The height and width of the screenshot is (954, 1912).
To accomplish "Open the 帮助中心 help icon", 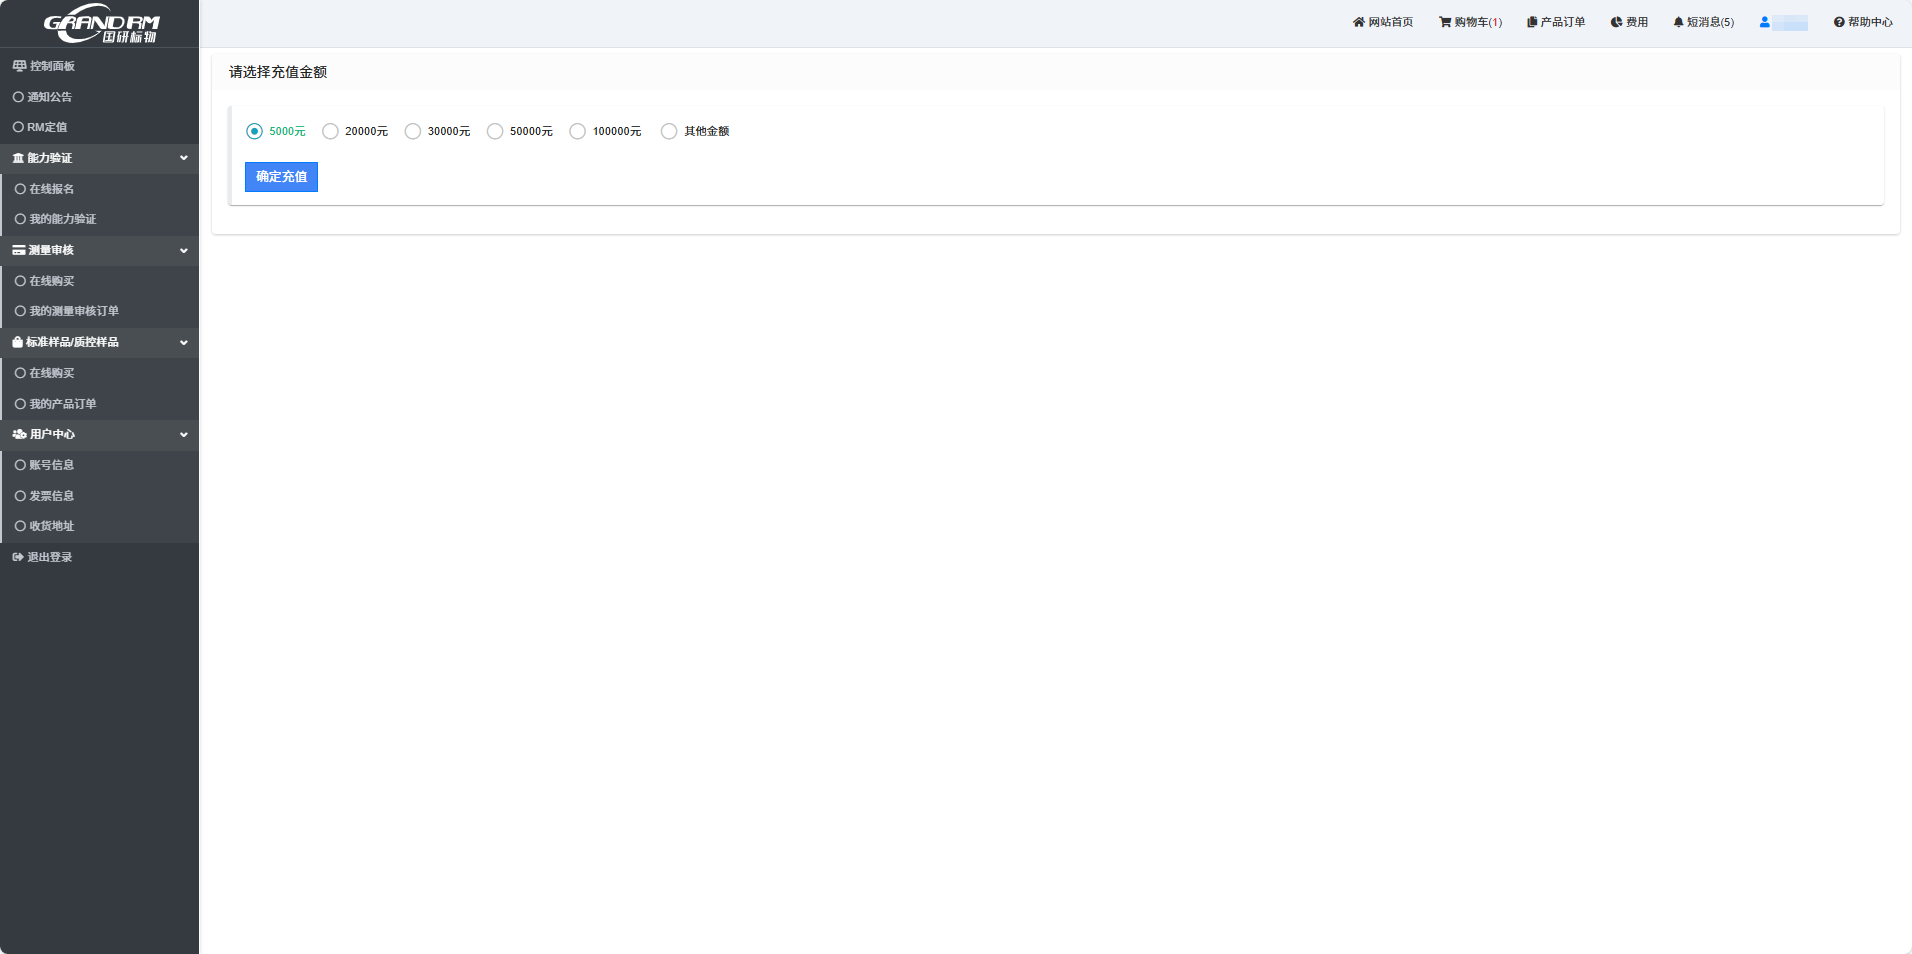I will [x=1838, y=21].
